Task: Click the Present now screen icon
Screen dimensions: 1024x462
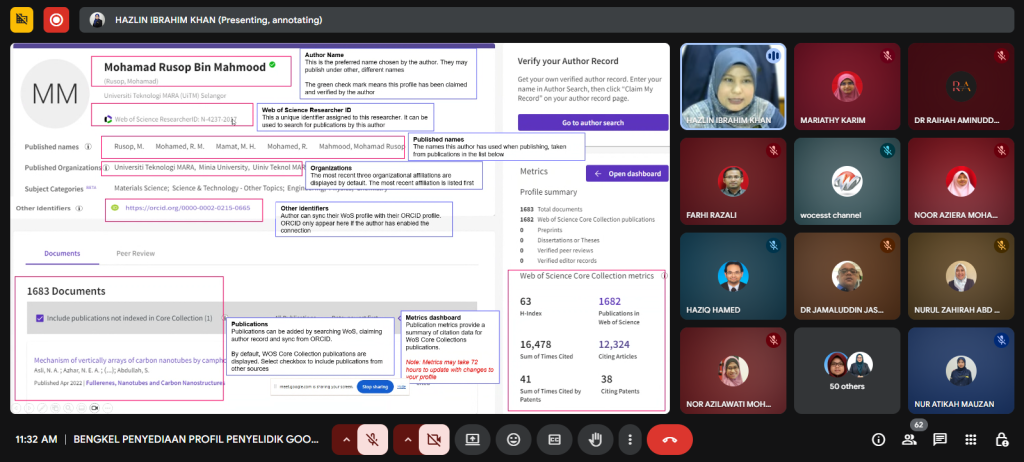Action: click(472, 439)
